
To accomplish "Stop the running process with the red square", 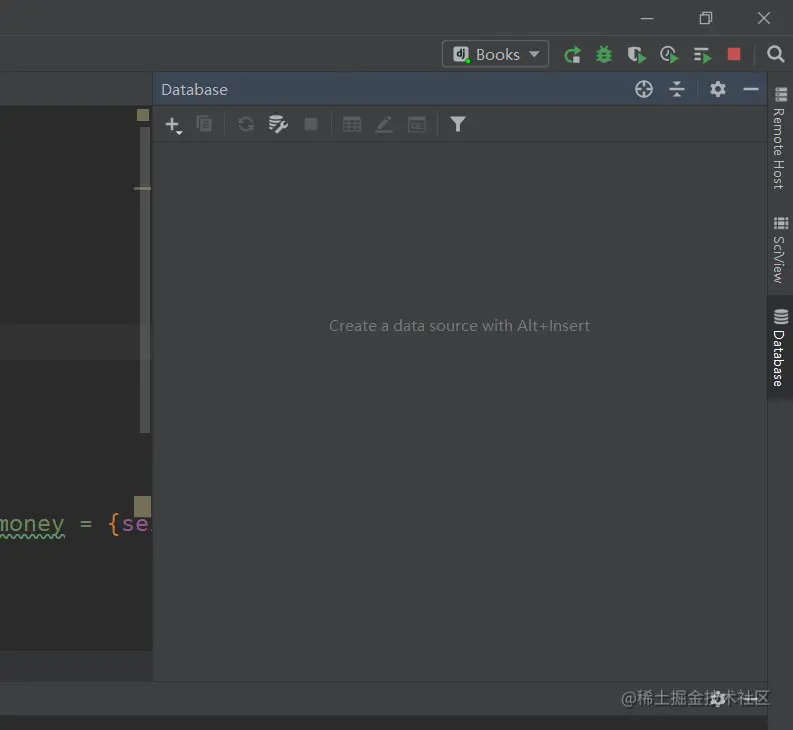I will [734, 54].
